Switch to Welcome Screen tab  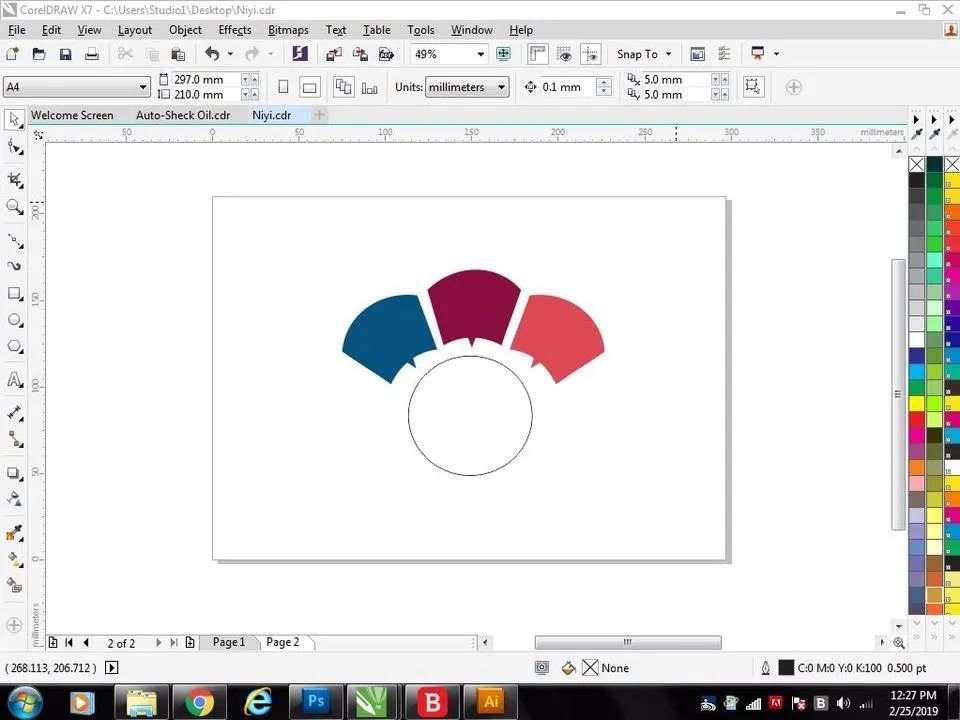tap(72, 115)
